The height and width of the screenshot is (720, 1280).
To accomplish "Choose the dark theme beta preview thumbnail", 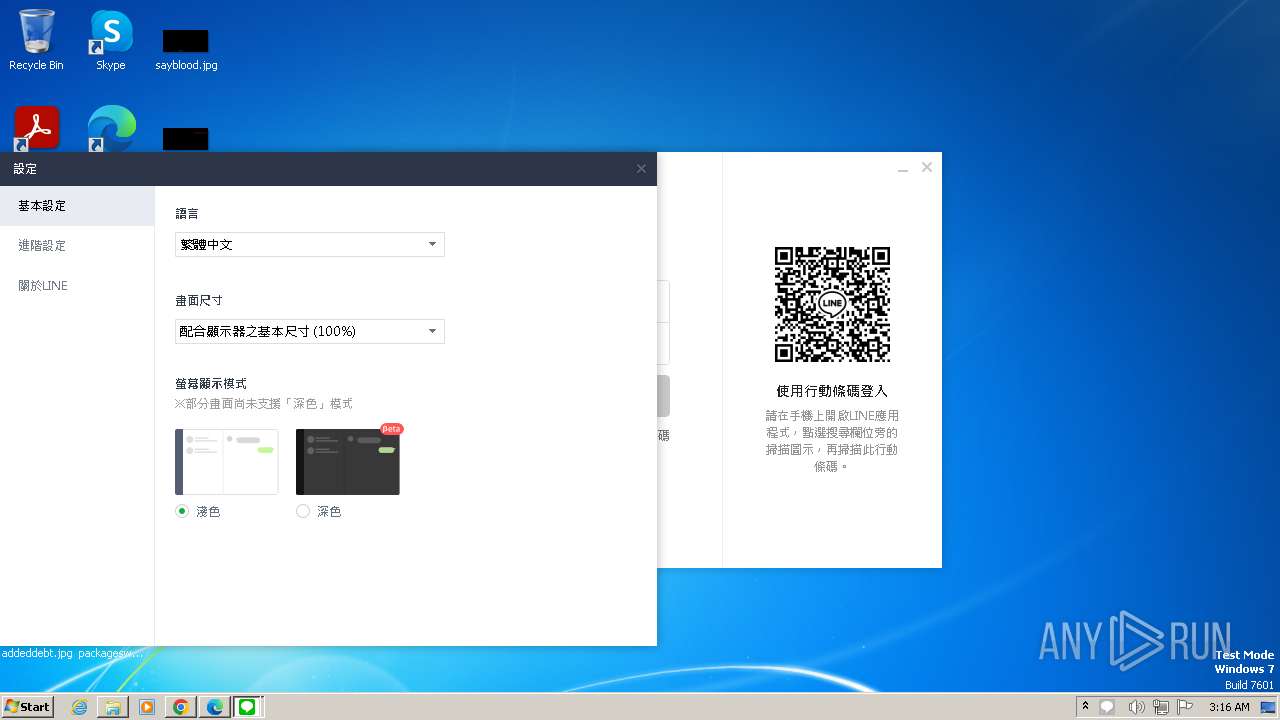I will 348,462.
